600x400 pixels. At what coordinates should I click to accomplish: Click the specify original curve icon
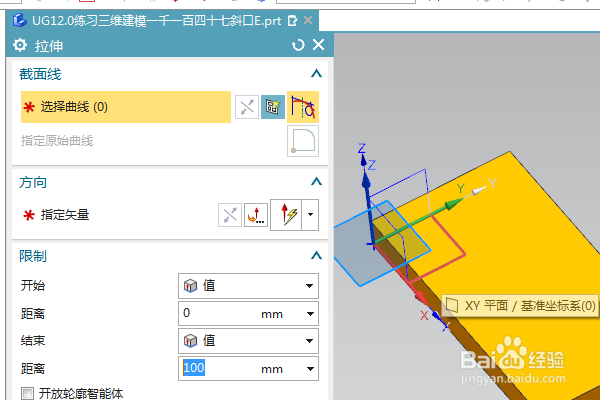coord(303,141)
